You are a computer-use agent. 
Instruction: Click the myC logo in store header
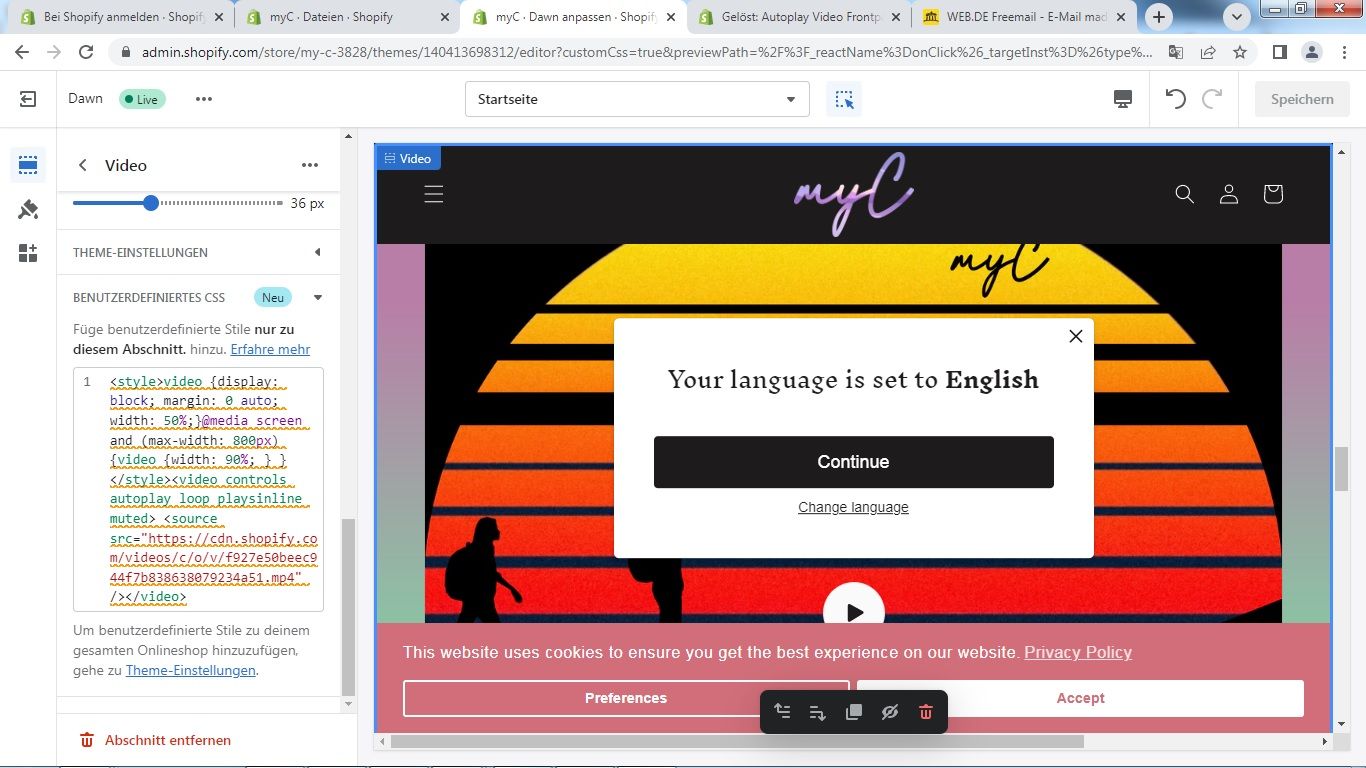coord(853,194)
